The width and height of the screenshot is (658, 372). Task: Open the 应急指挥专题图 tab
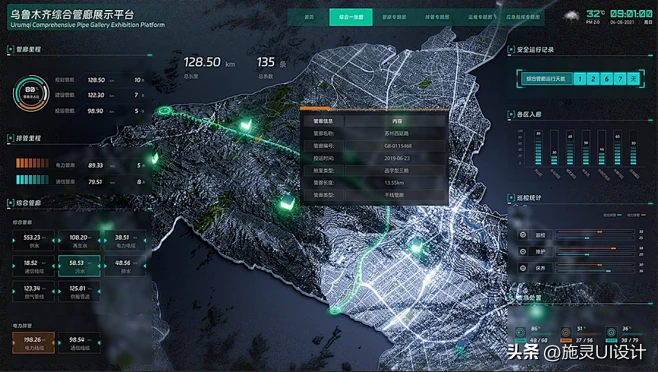(x=522, y=17)
